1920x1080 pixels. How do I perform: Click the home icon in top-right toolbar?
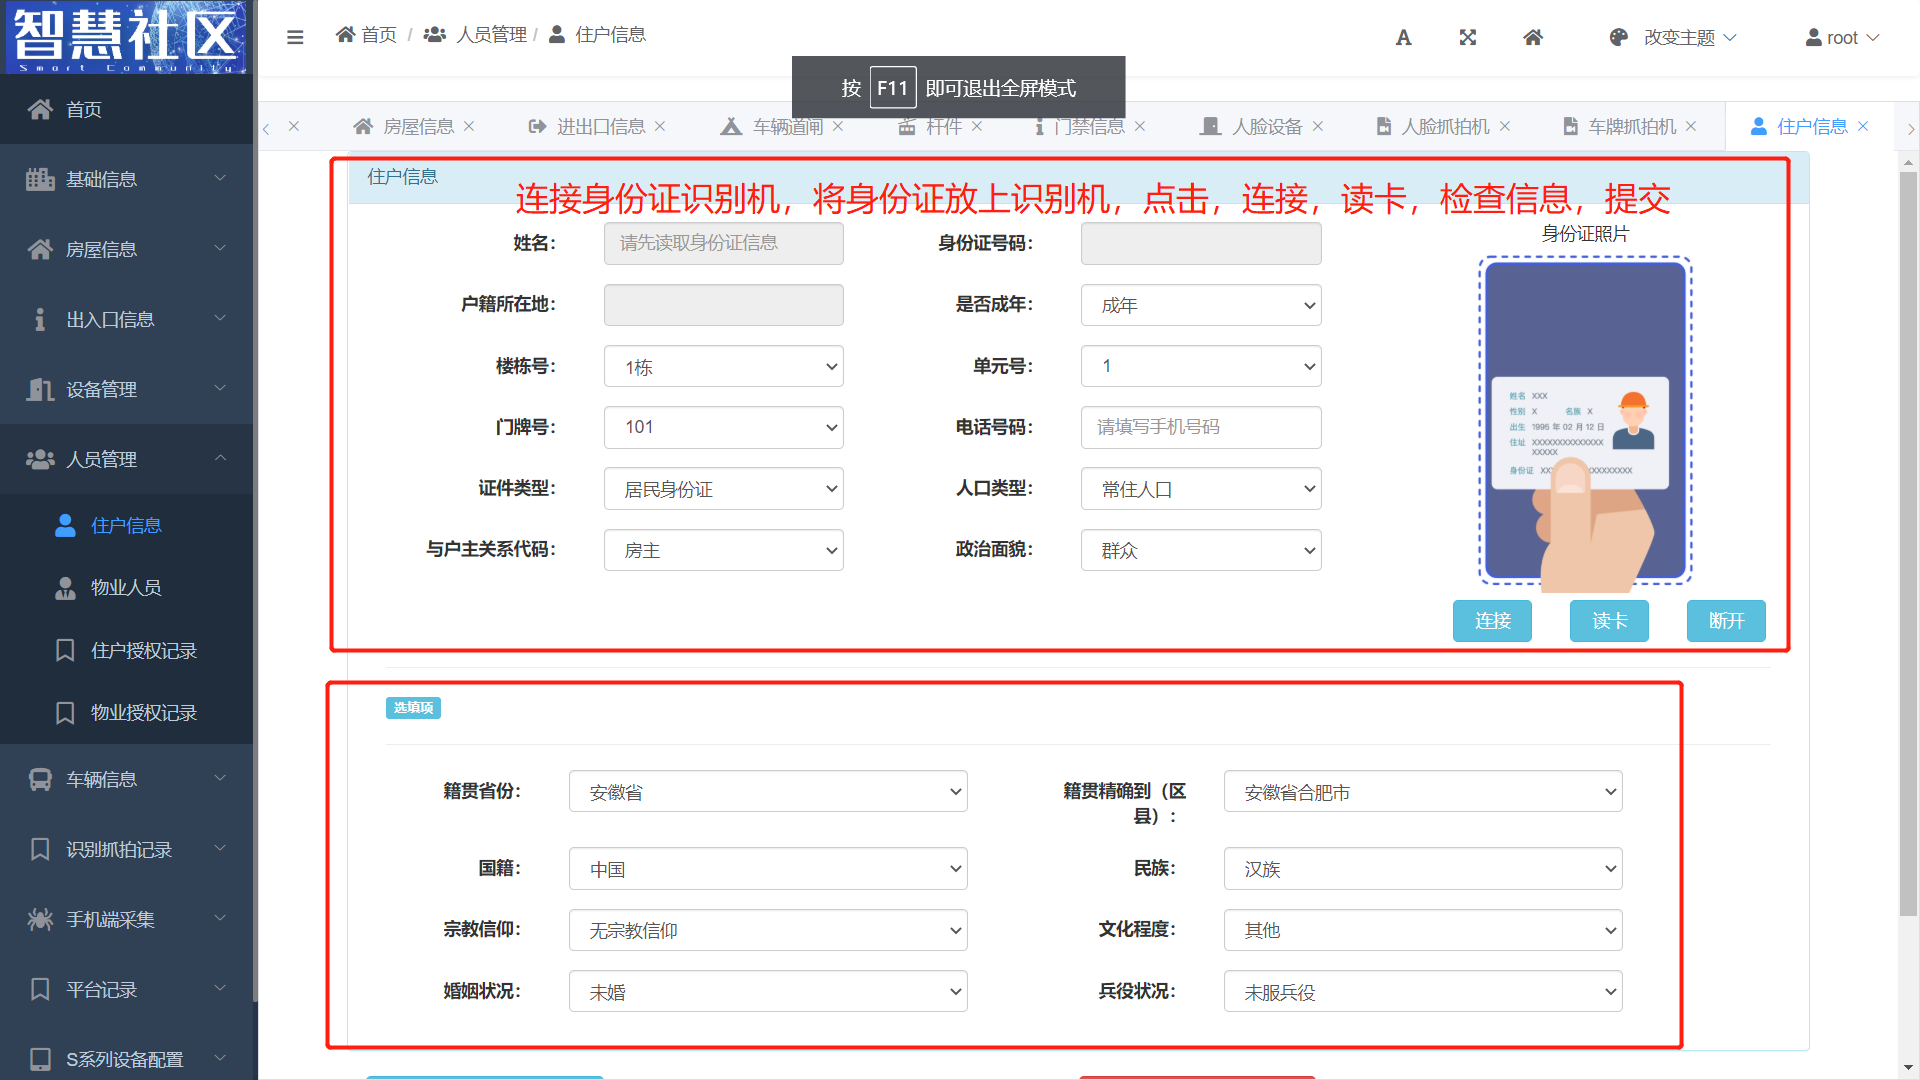point(1532,37)
